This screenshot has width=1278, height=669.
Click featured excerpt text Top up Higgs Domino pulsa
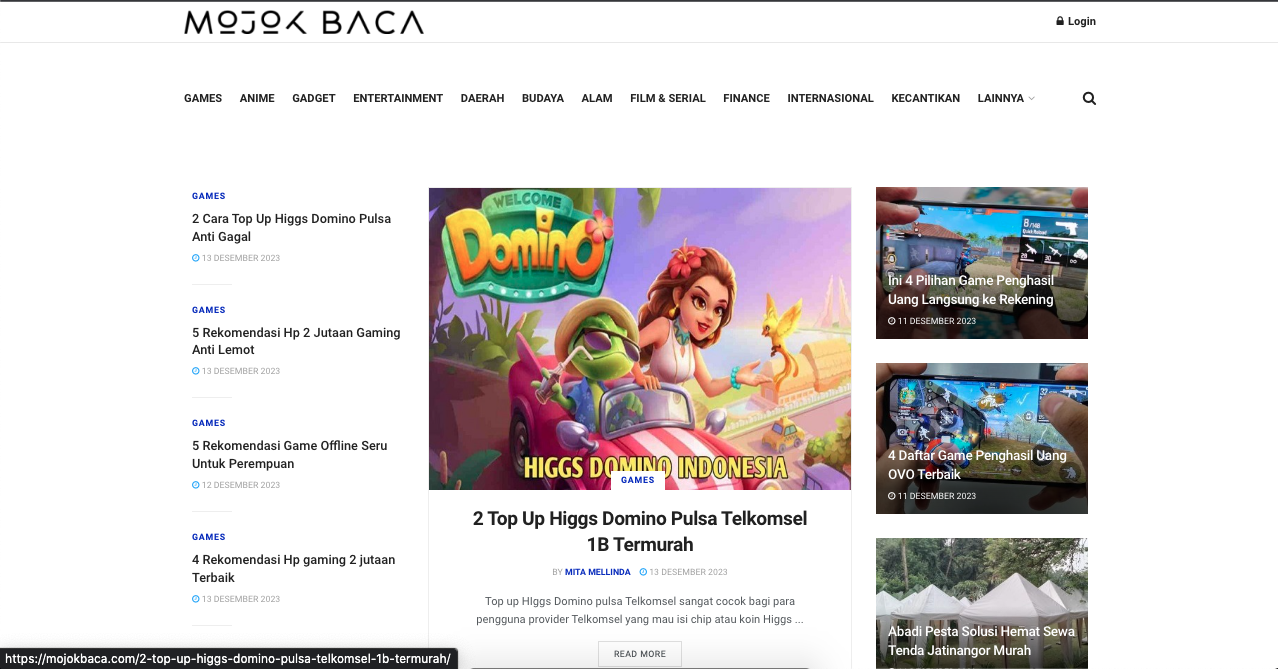(640, 610)
